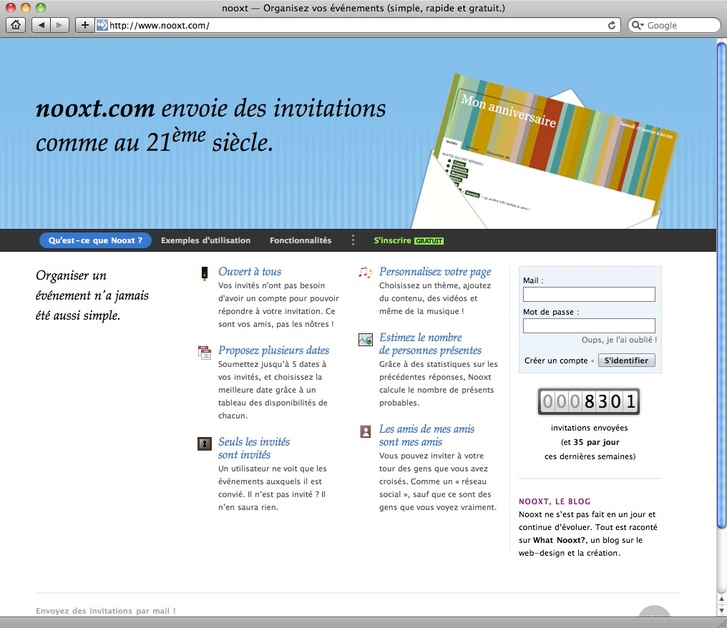Click the Google search field

click(674, 26)
